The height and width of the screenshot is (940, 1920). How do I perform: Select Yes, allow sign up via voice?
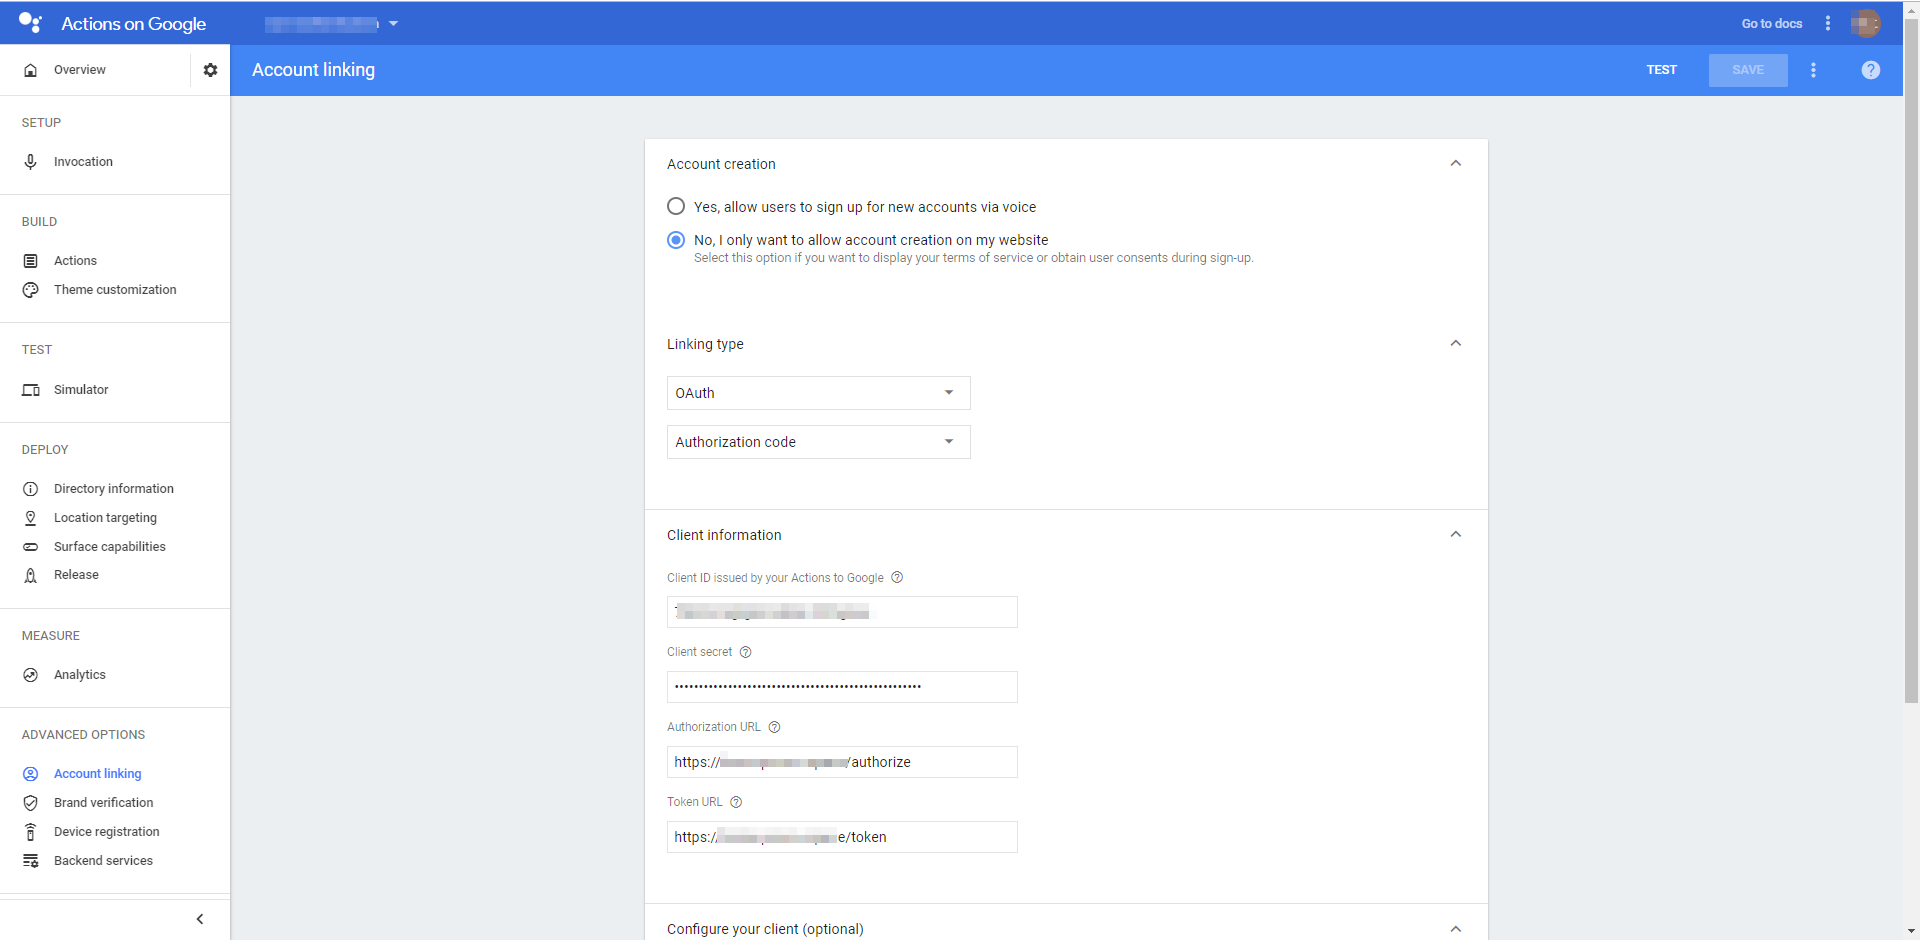coord(676,206)
